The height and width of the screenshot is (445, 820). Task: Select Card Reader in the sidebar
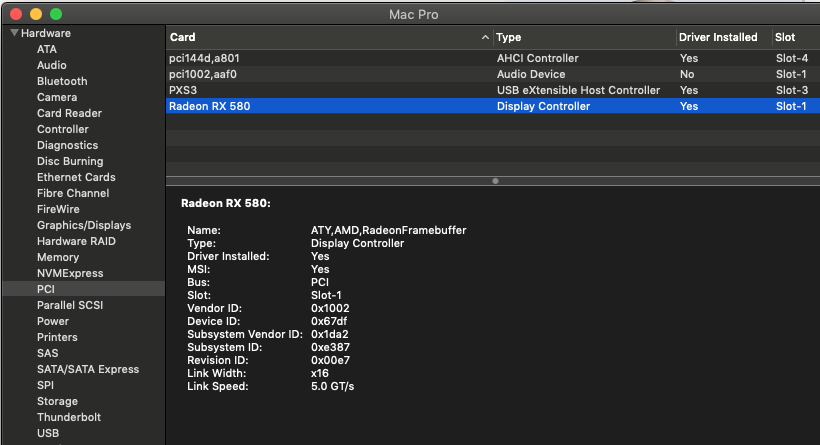[69, 113]
